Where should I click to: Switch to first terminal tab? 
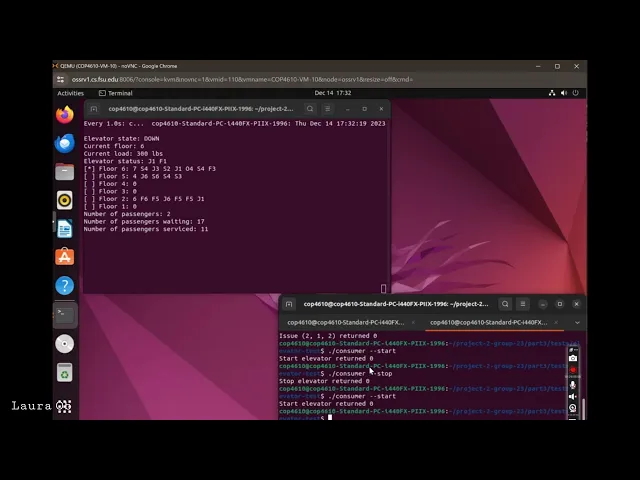pos(346,322)
